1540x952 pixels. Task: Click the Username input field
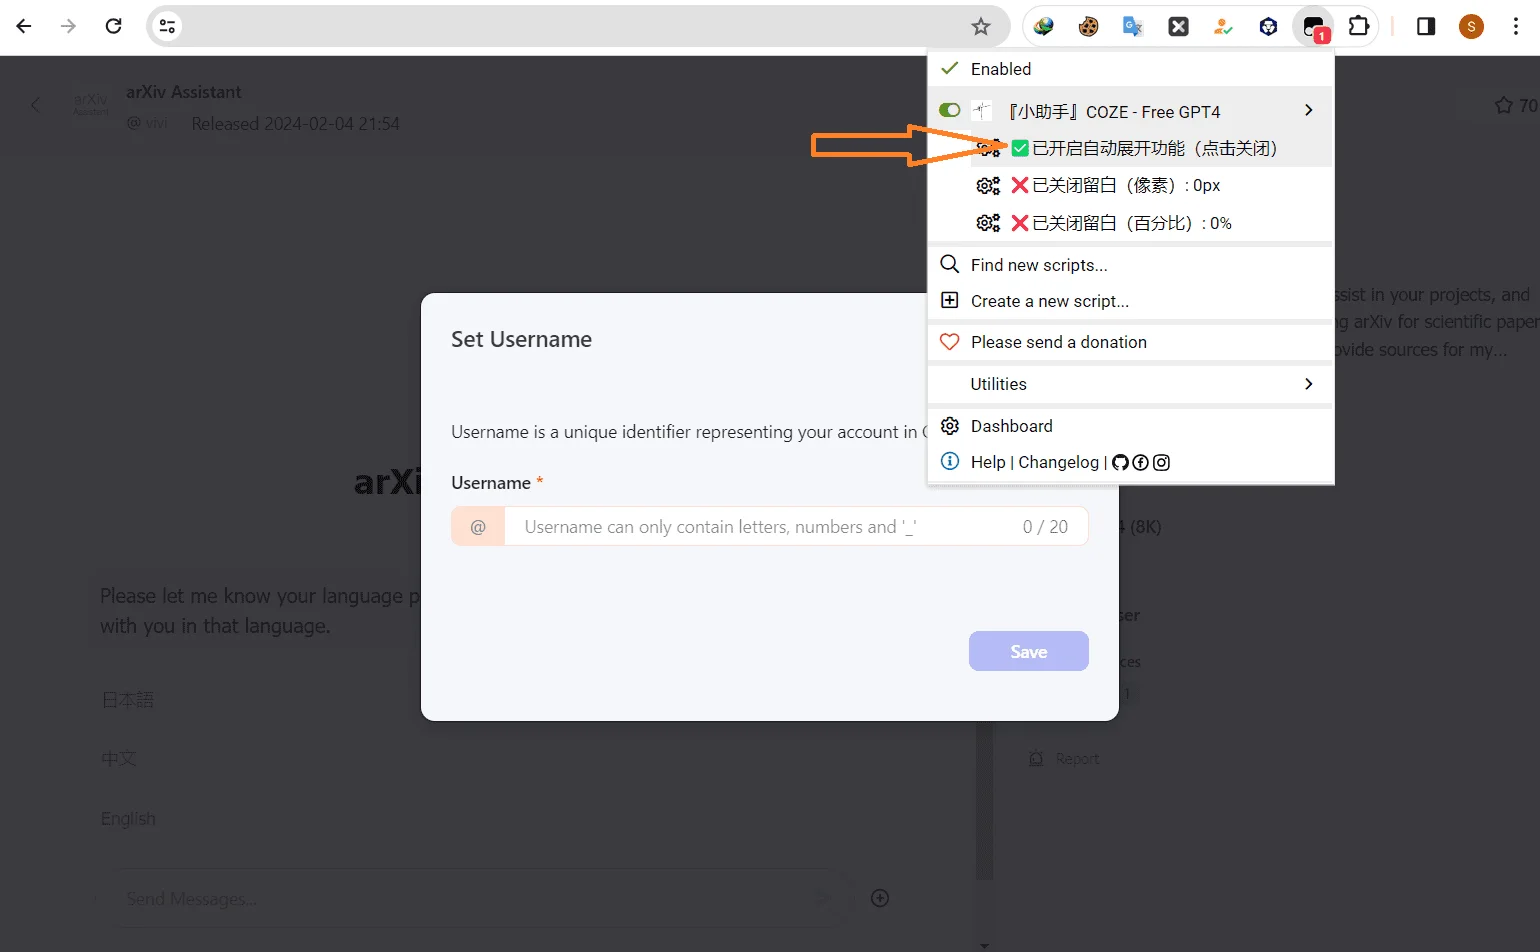point(769,526)
